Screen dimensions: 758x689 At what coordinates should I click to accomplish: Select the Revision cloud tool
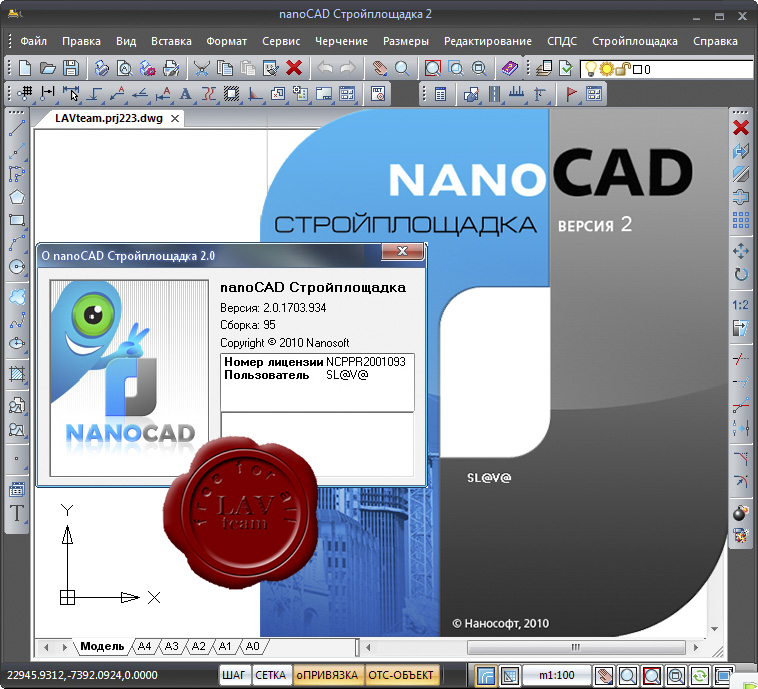(16, 296)
